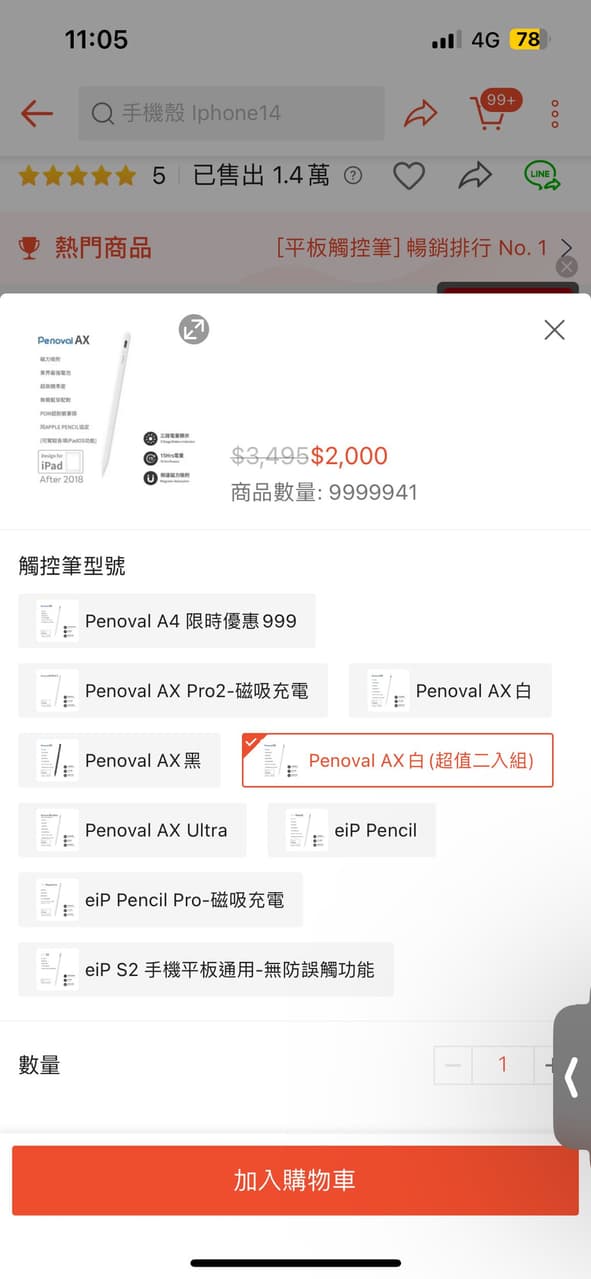This screenshot has width=591, height=1279.
Task: Tap the magnifier icon in the search bar
Action: pos(101,114)
